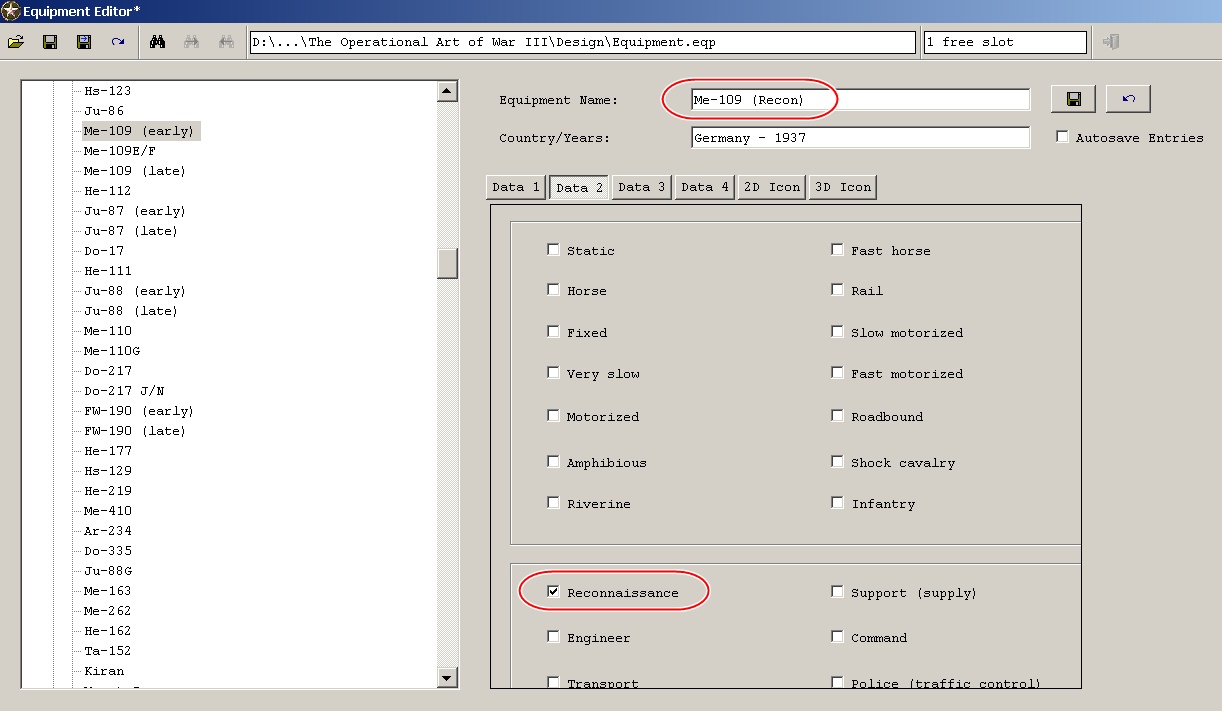The height and width of the screenshot is (711, 1222).
Task: Enable the Amphibious flag
Action: [553, 462]
